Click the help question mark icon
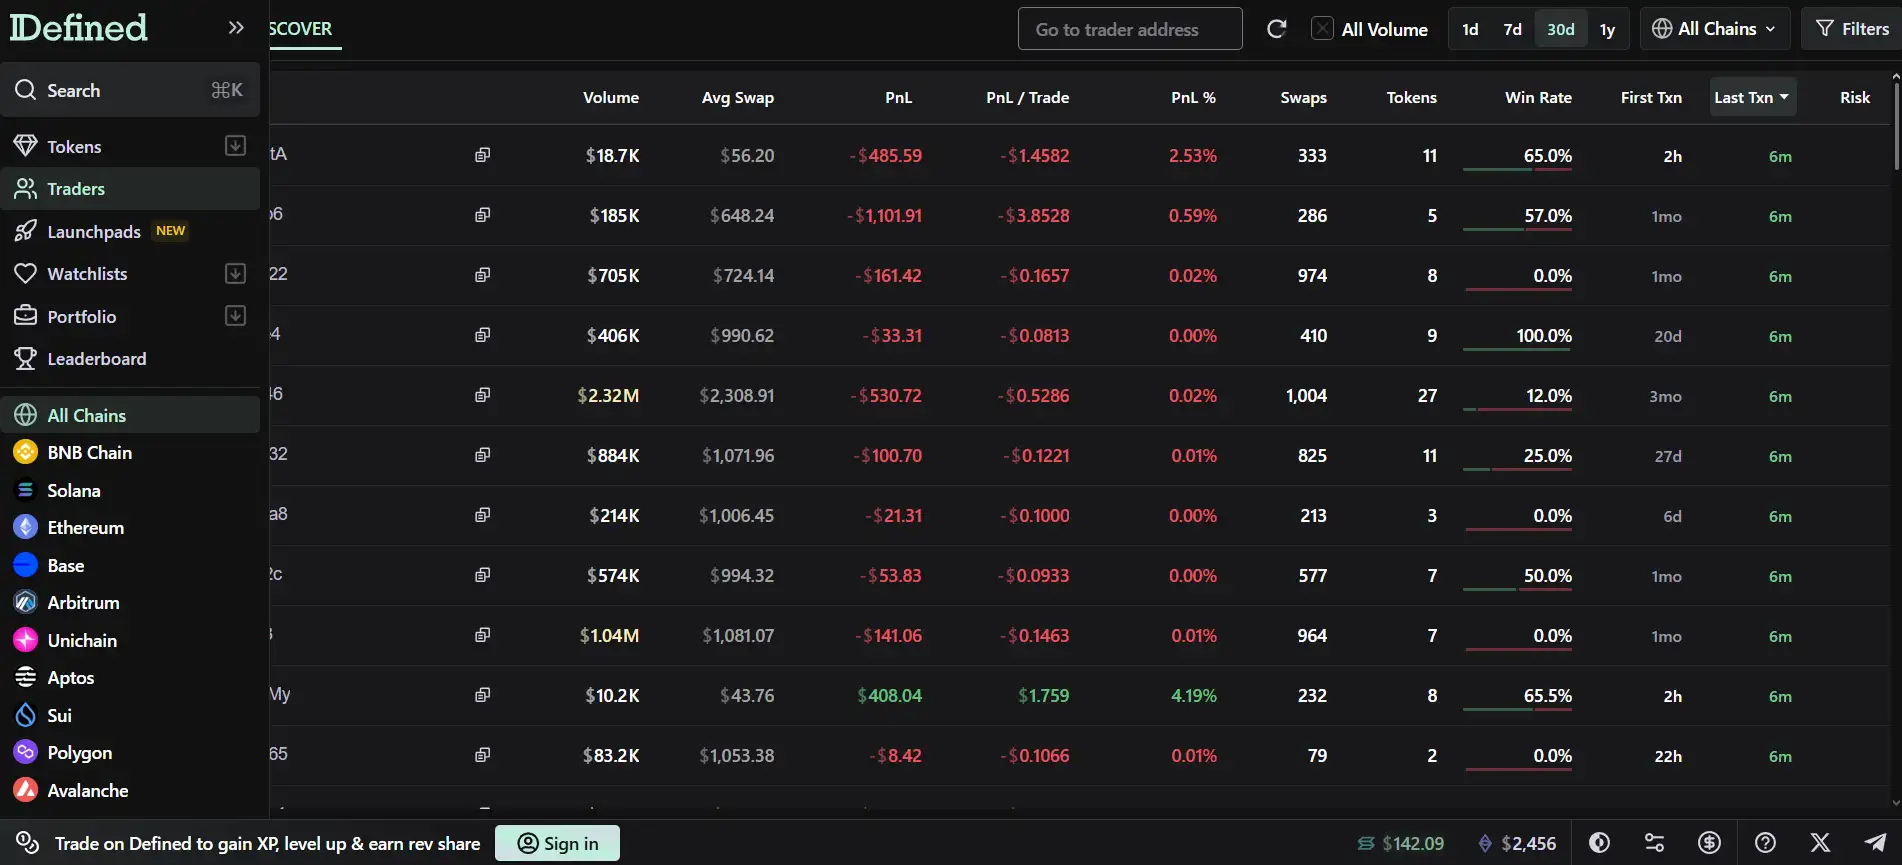The image size is (1902, 865). (1765, 843)
